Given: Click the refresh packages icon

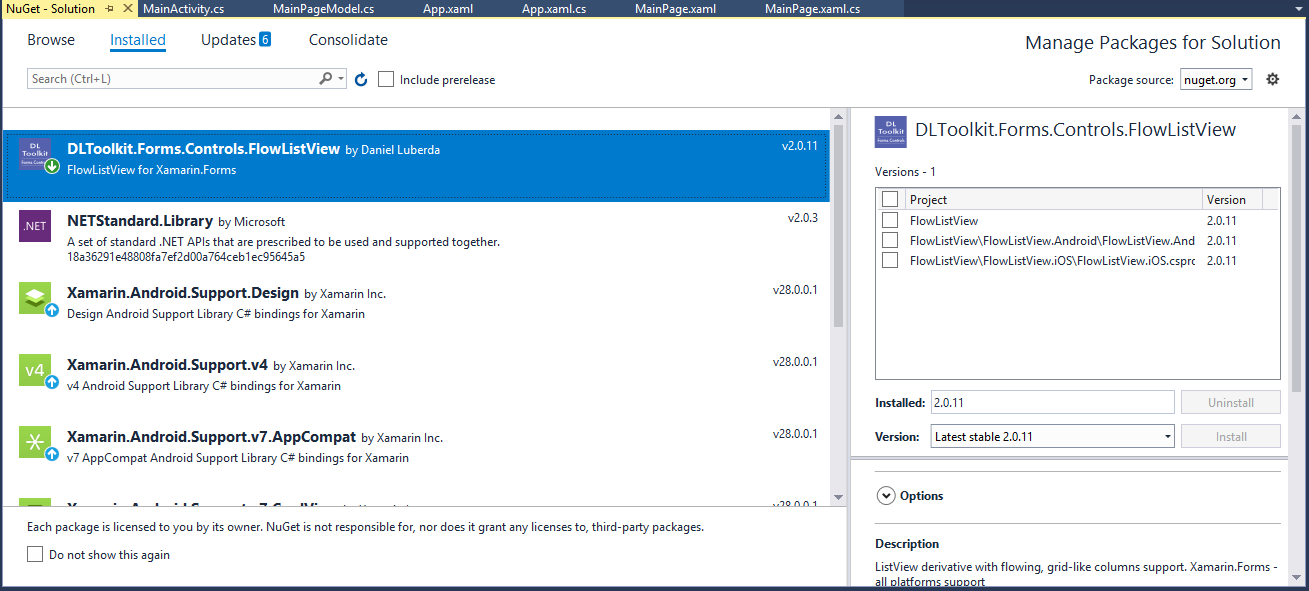Looking at the screenshot, I should 361,79.
